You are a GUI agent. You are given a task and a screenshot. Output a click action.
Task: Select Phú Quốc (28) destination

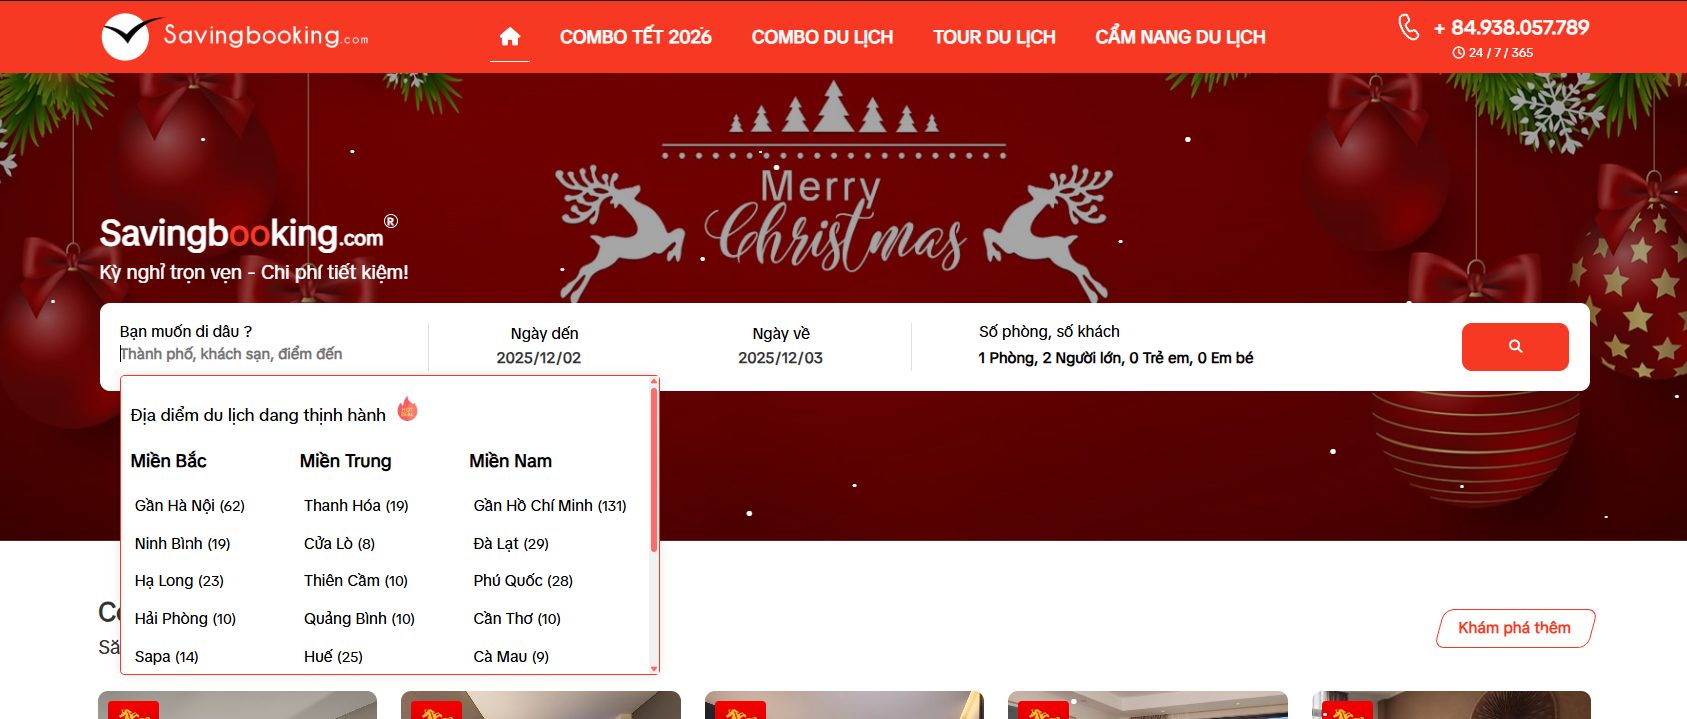523,581
